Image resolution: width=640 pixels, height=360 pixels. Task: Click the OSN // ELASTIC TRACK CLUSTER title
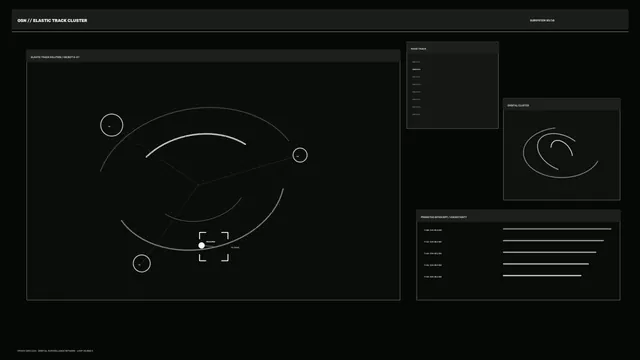tap(52, 20)
